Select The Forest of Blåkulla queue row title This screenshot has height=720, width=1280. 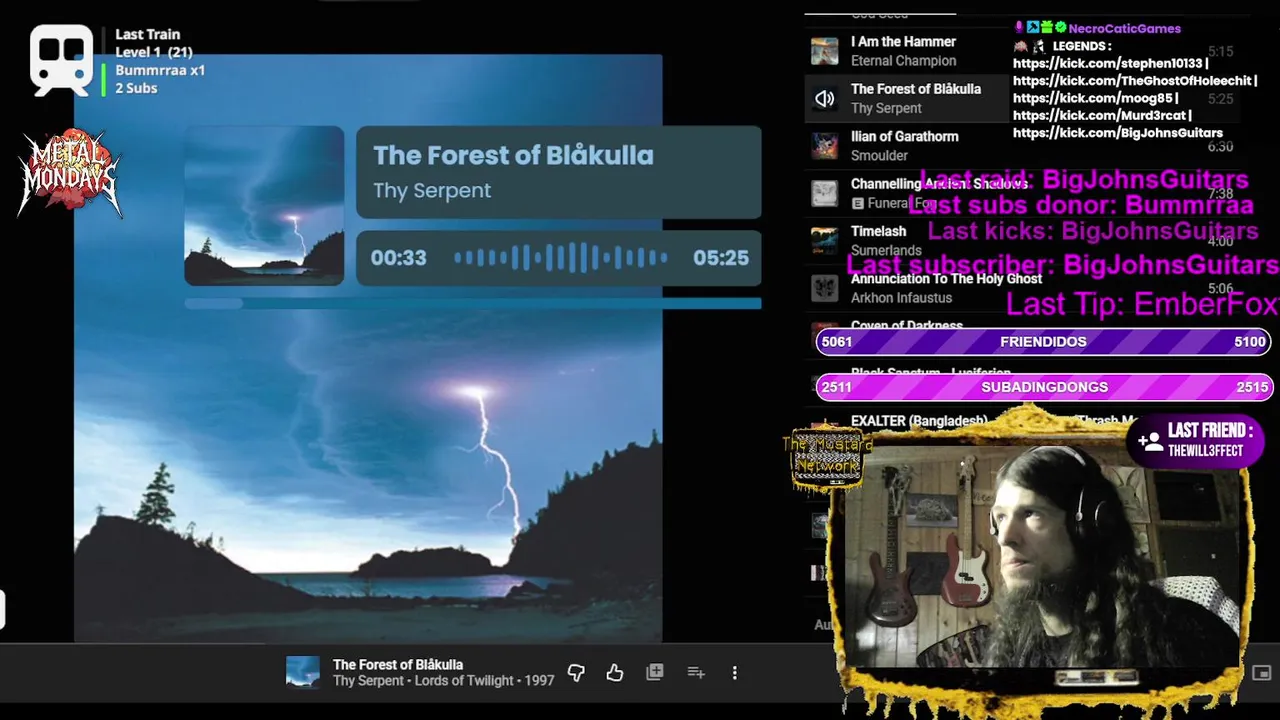(x=916, y=89)
